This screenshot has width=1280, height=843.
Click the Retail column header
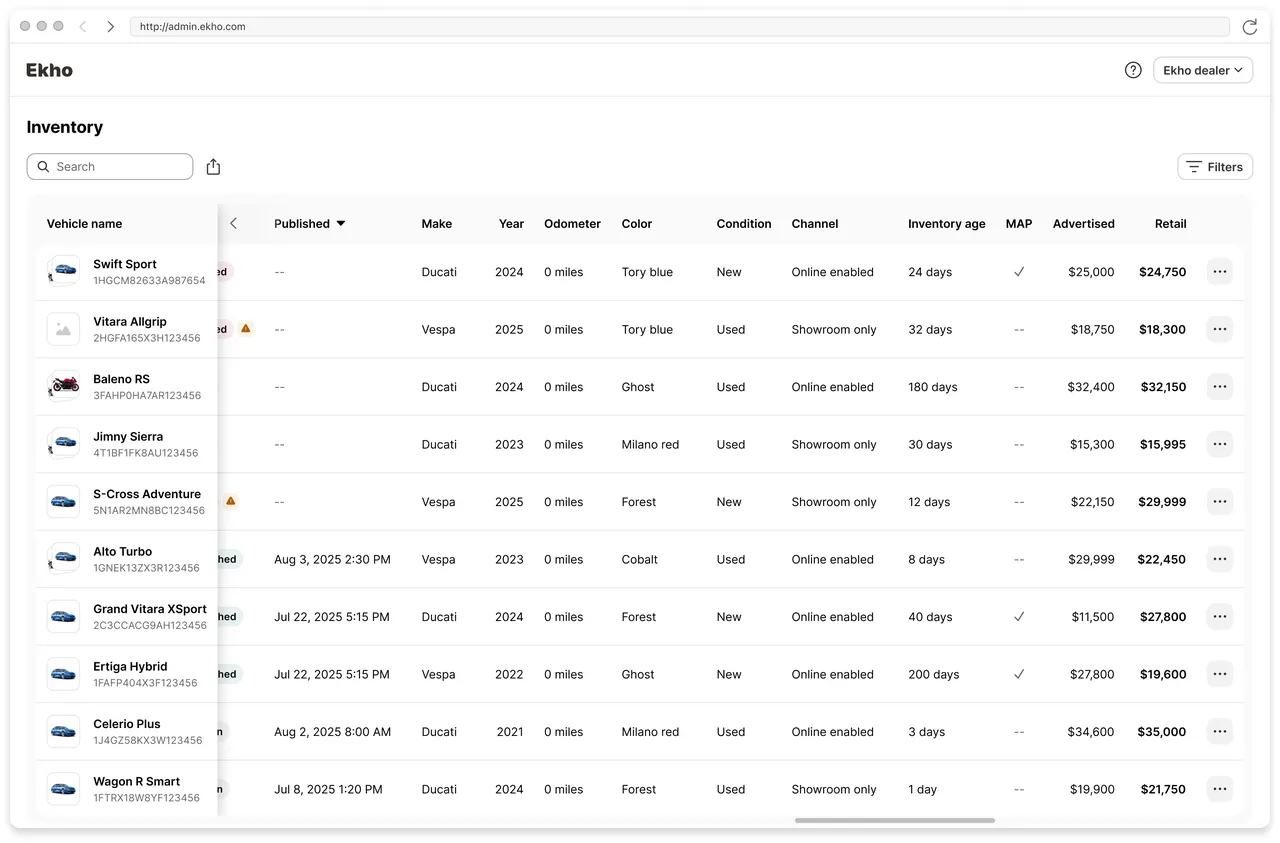tap(1171, 224)
